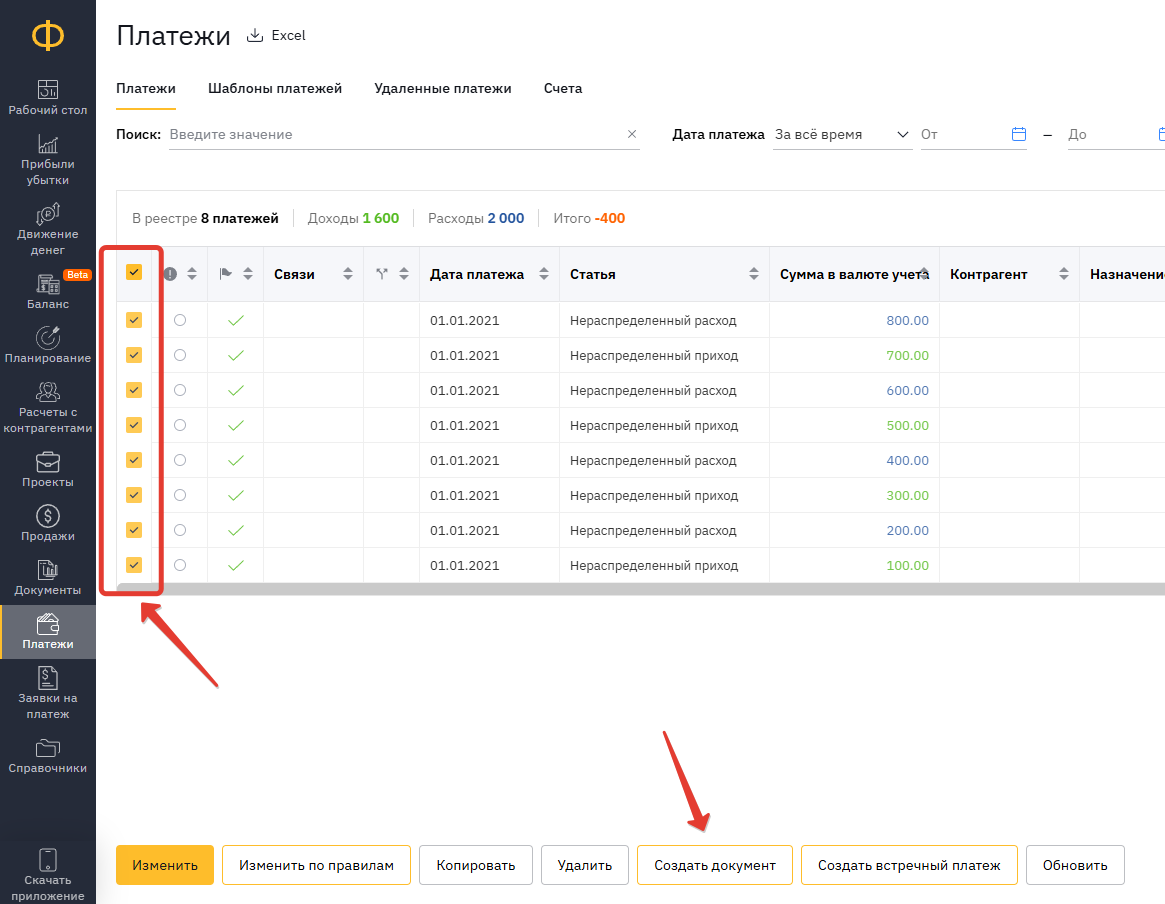Uncheck the 300.00 payment row checkbox
Screen dimensions: 1165x904
[x=134, y=495]
